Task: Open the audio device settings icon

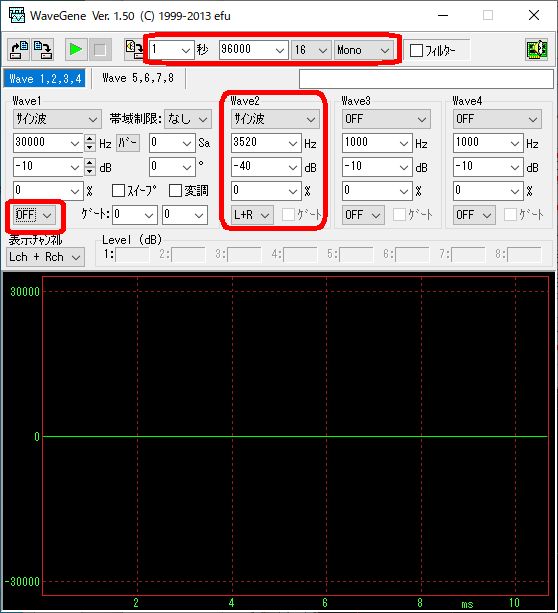Action: (536, 50)
